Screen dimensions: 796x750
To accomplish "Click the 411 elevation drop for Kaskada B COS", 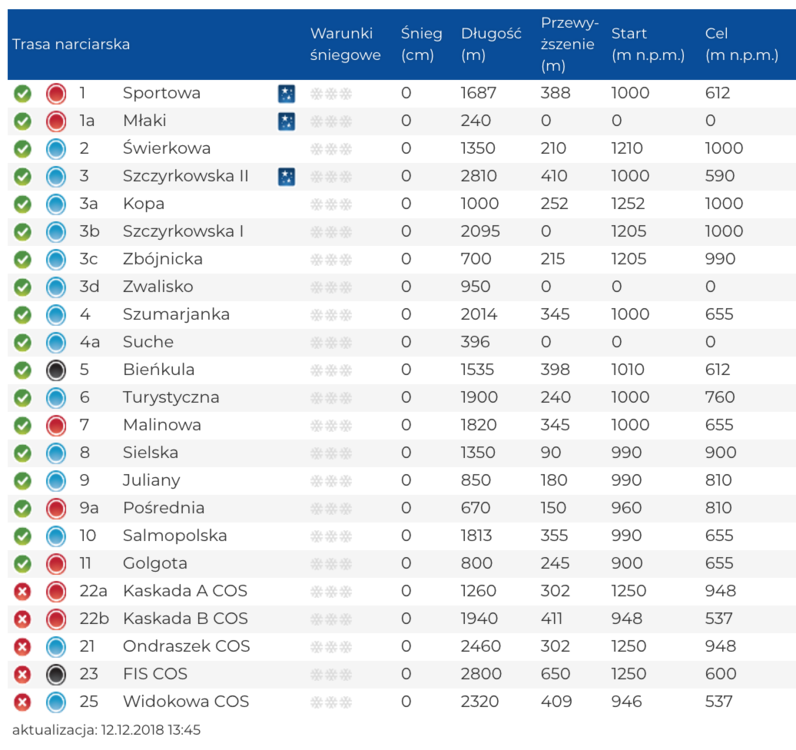I will [x=551, y=619].
